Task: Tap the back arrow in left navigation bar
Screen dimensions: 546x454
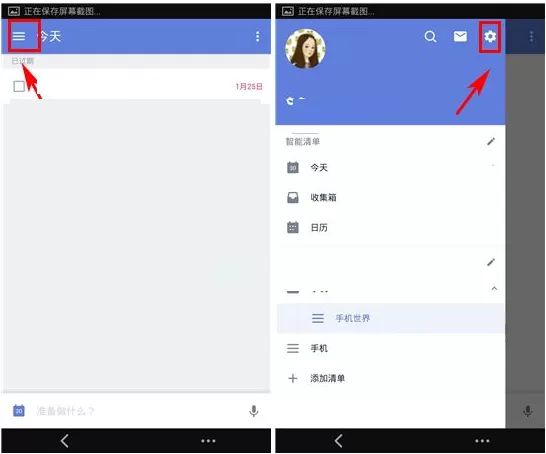Action: (65, 441)
